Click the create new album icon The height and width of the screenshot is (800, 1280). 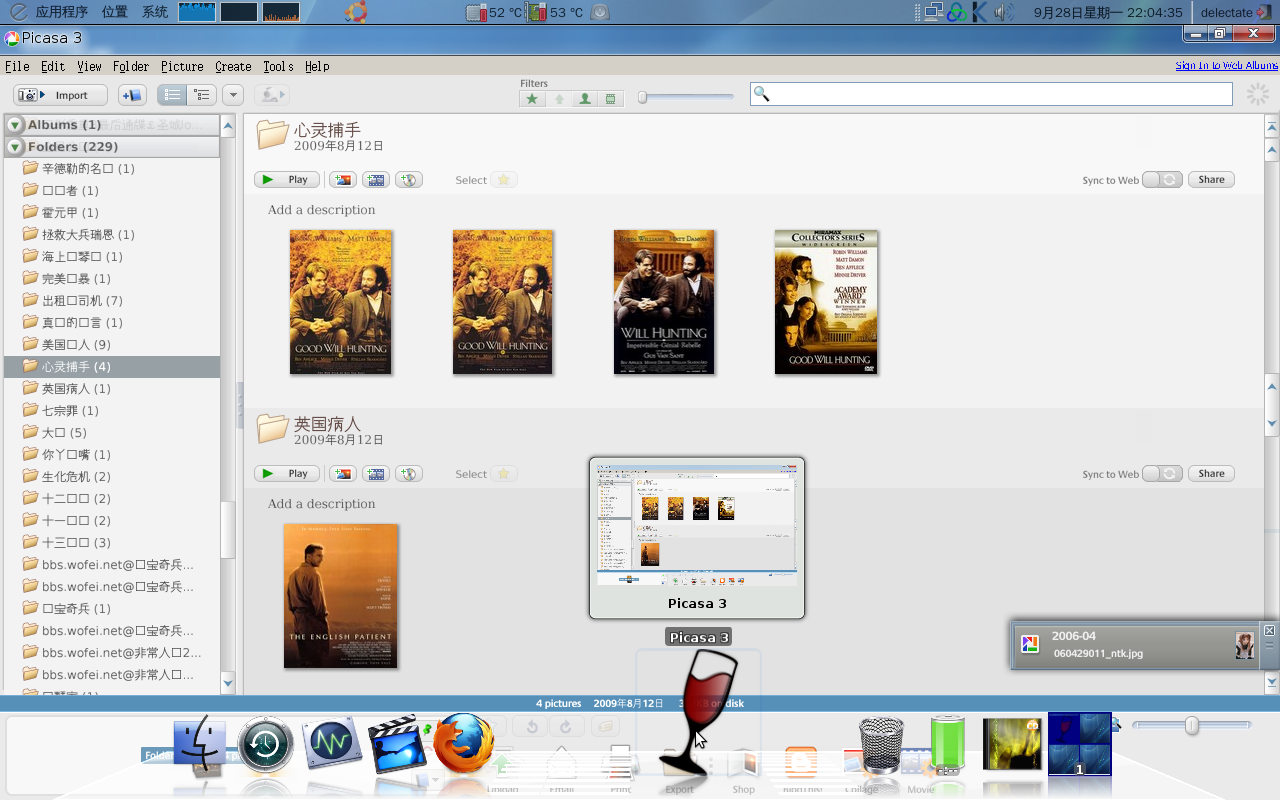(x=132, y=95)
